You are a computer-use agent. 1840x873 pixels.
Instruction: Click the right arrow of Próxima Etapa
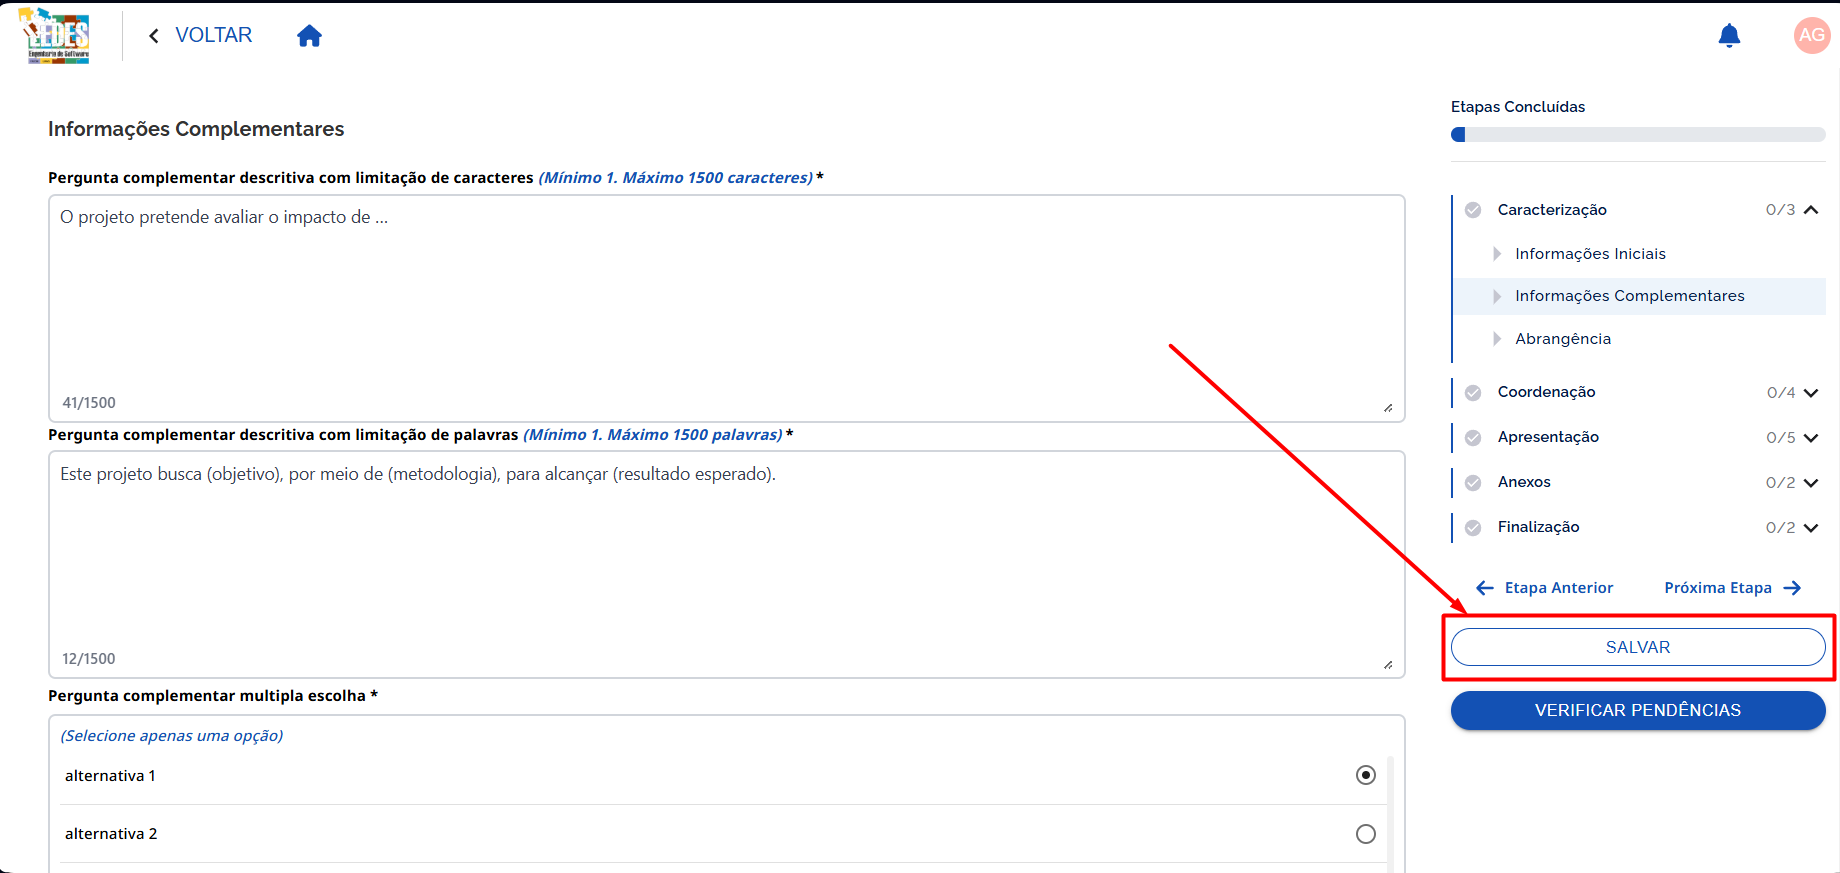[x=1792, y=588]
